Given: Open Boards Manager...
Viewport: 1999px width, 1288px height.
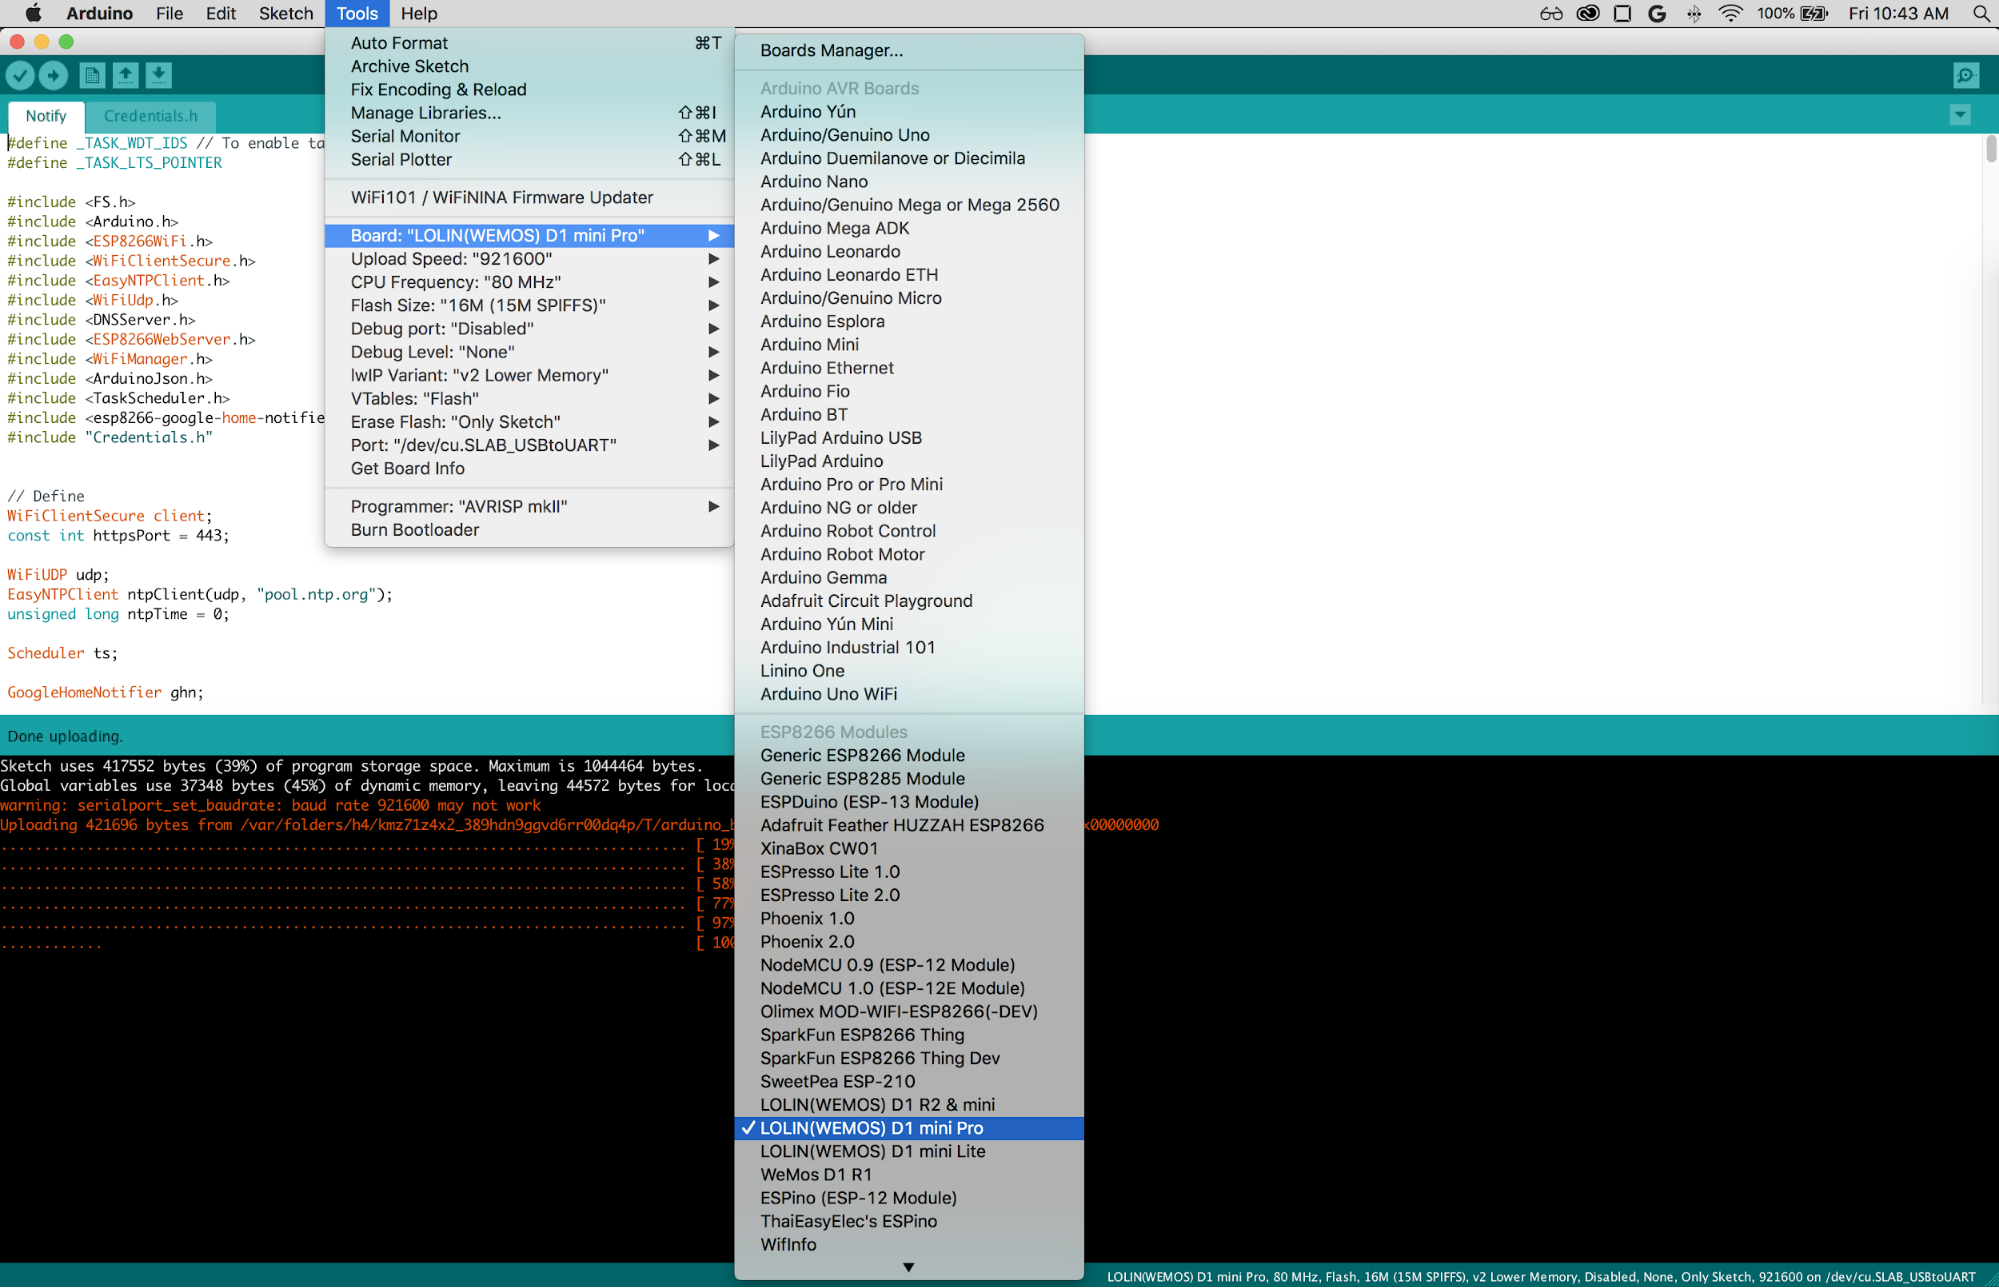Looking at the screenshot, I should click(831, 51).
